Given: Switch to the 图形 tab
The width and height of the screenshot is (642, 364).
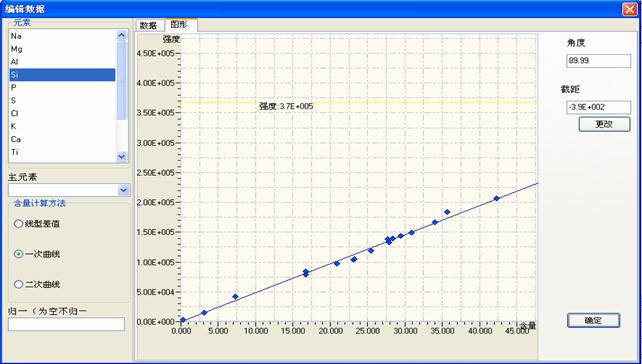Looking at the screenshot, I should 181,25.
